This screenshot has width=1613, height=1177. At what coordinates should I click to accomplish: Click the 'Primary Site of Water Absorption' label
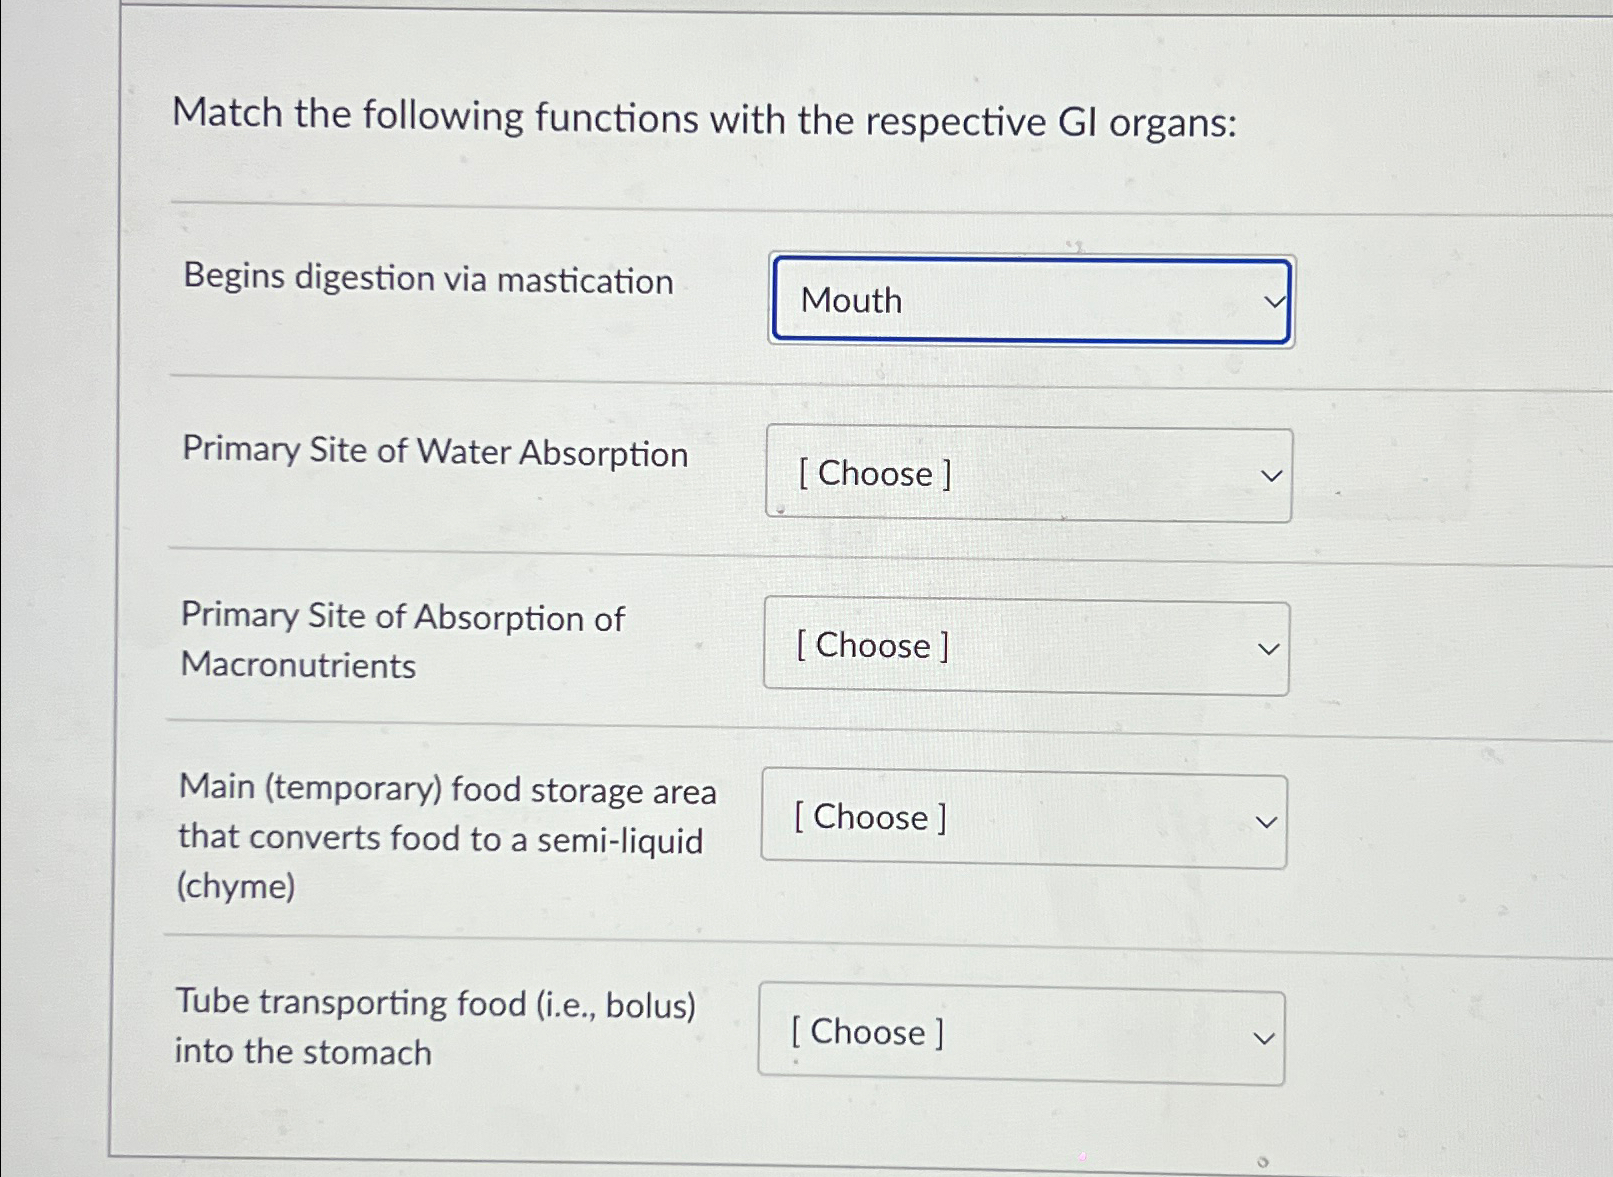point(435,454)
